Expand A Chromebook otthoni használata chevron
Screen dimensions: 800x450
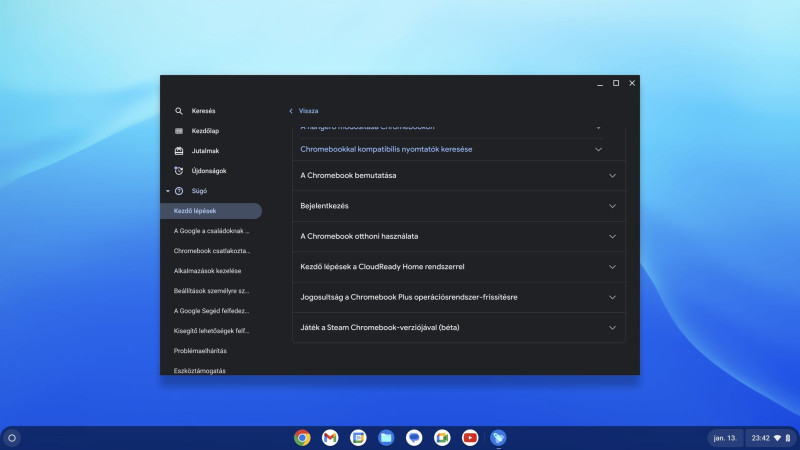point(612,236)
